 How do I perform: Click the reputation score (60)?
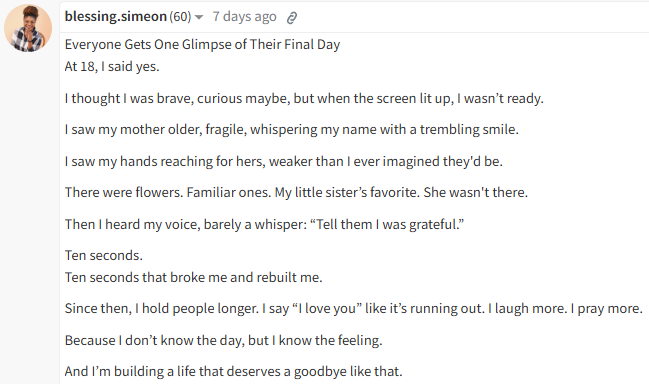pos(180,17)
